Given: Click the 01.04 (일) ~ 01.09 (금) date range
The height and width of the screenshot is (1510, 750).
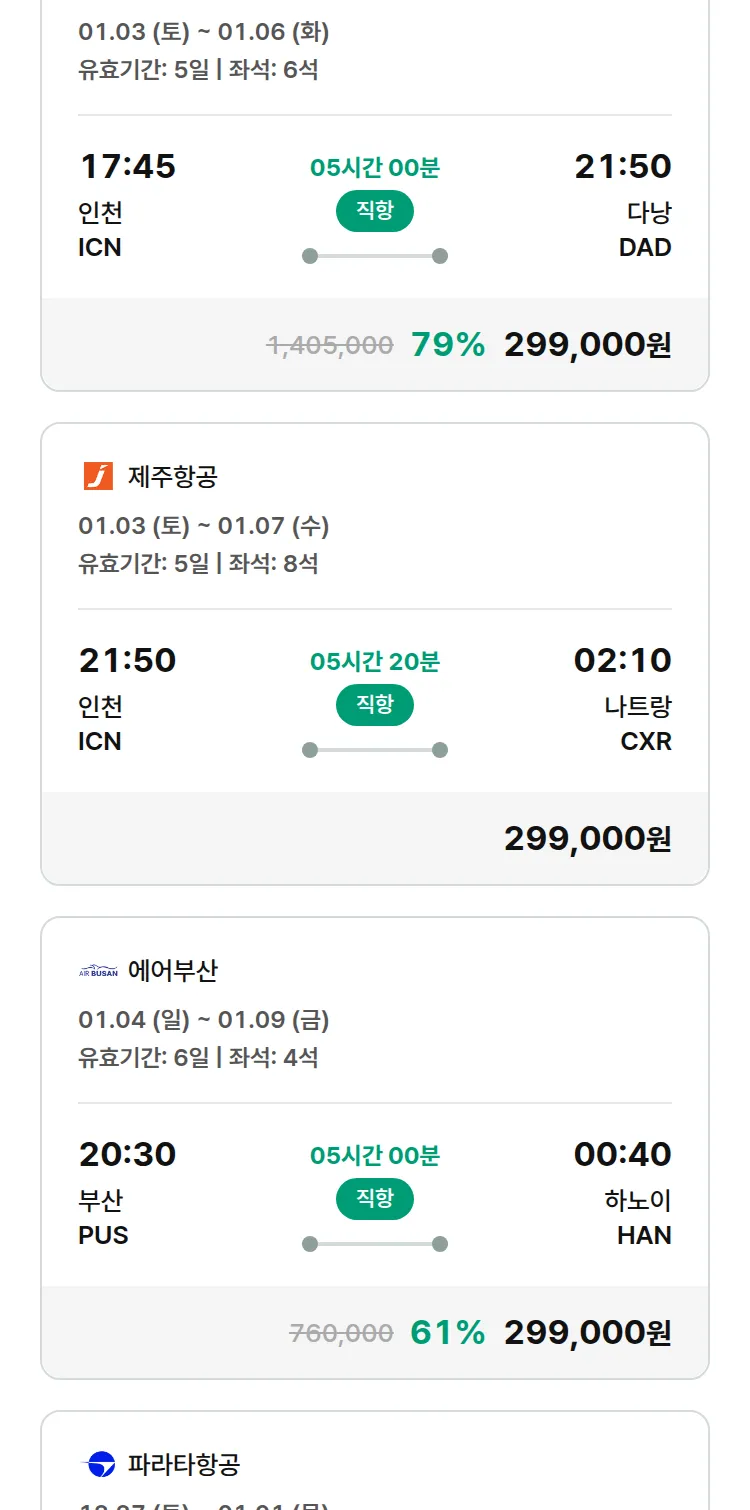Looking at the screenshot, I should pyautogui.click(x=204, y=1020).
